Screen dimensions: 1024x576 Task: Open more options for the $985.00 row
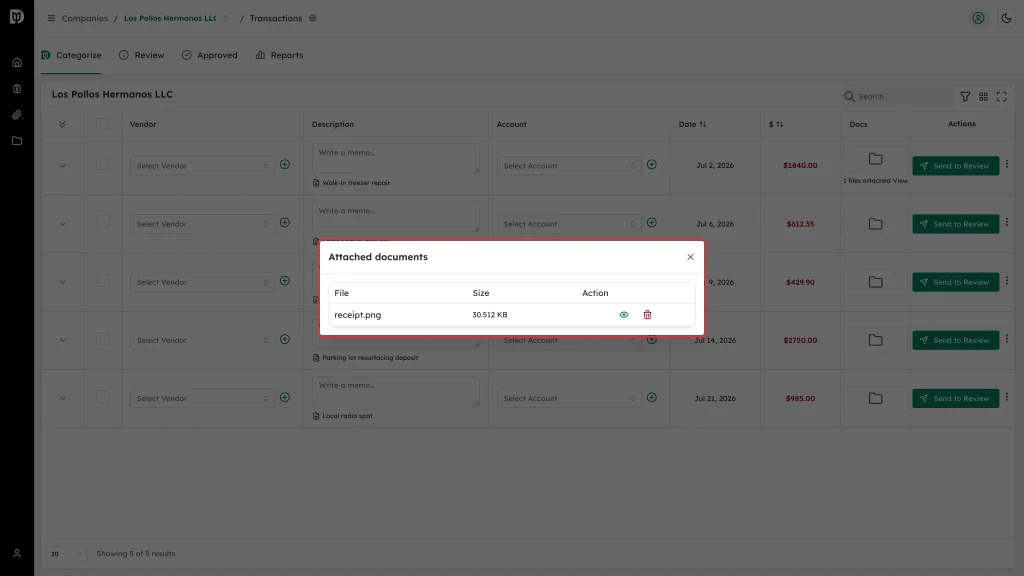pos(1007,397)
